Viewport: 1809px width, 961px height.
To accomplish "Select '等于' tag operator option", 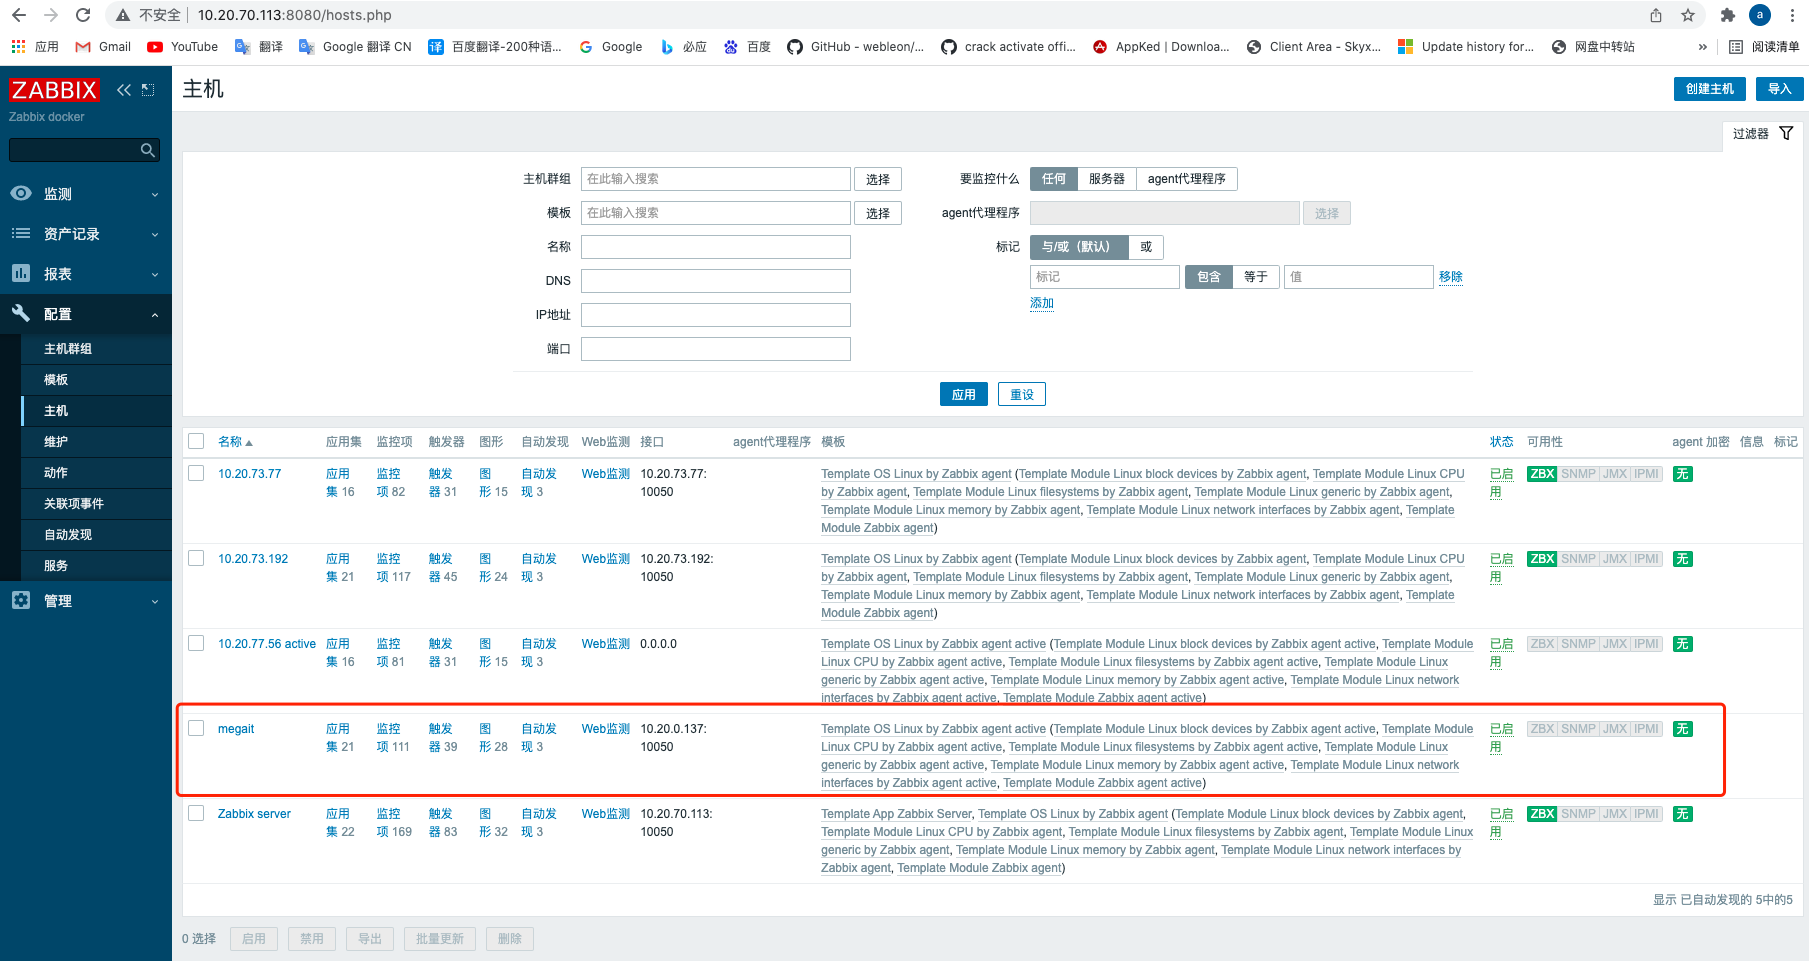I will click(x=1256, y=277).
